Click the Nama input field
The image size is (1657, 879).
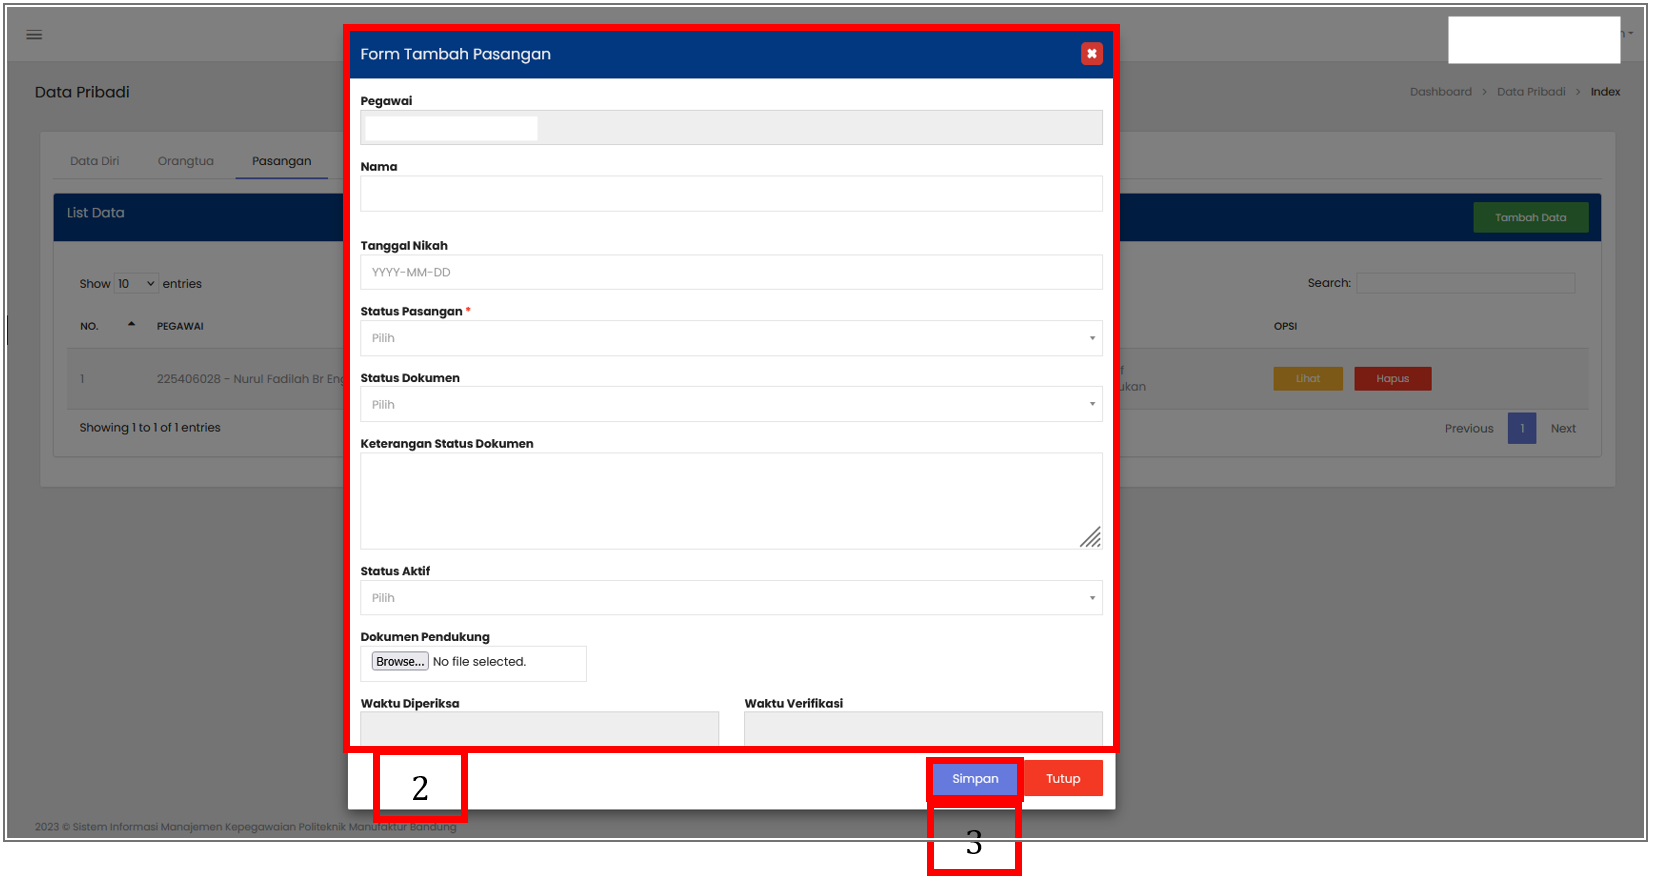click(x=730, y=194)
